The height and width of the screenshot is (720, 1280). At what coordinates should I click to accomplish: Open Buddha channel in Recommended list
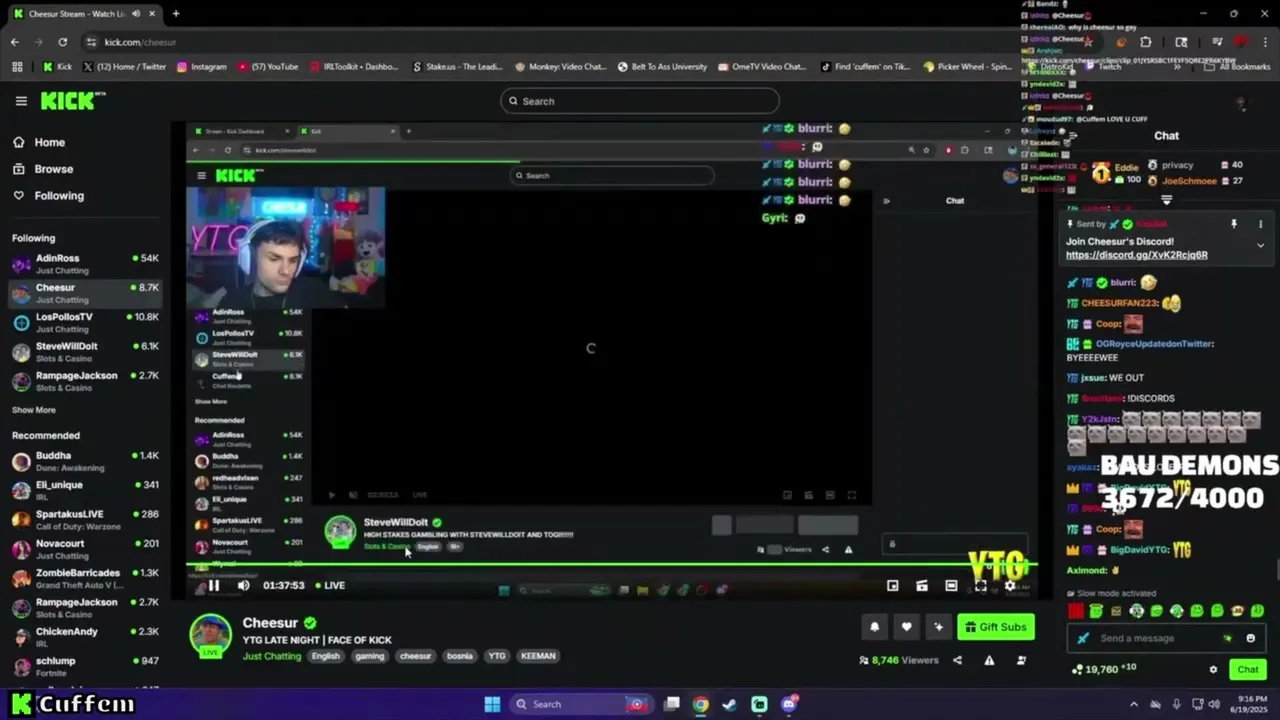click(x=85, y=461)
